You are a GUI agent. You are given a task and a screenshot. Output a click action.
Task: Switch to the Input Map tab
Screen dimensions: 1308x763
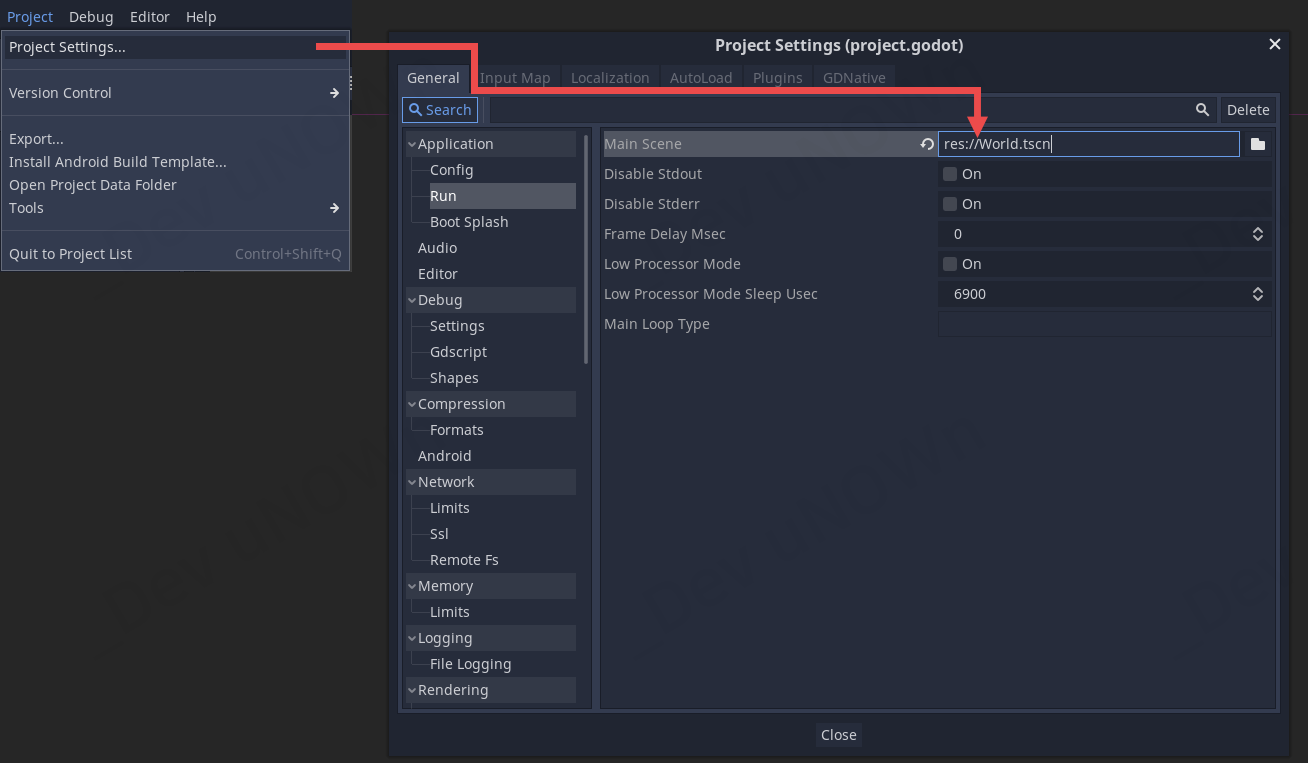tap(515, 78)
